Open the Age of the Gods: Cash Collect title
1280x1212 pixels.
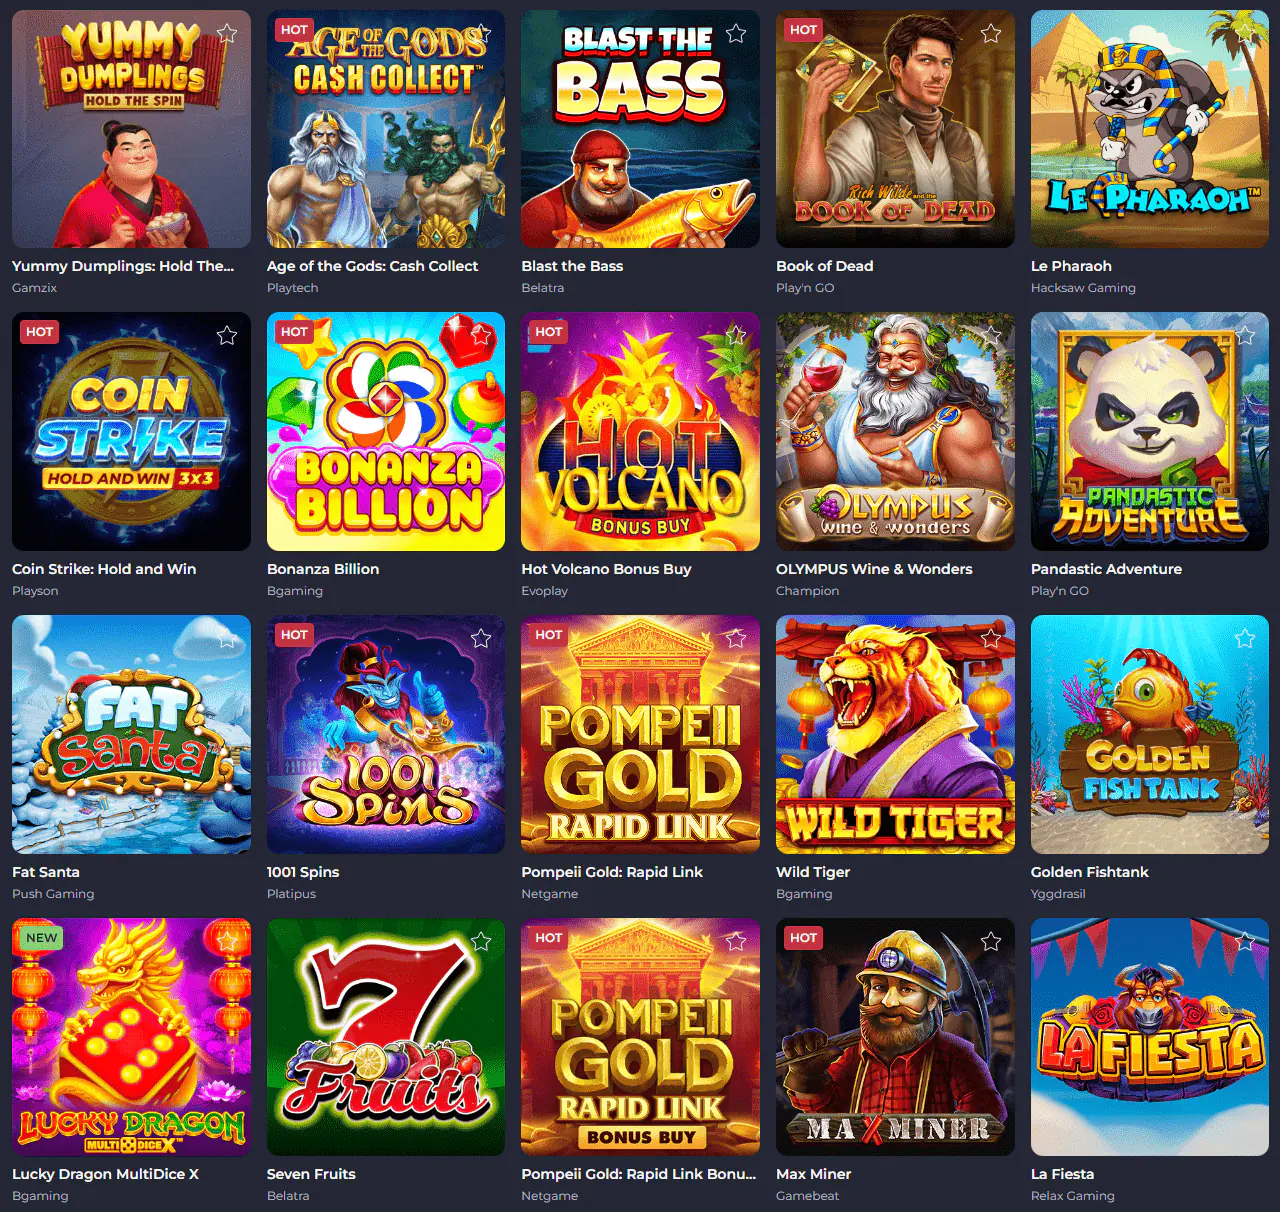pyautogui.click(x=372, y=266)
